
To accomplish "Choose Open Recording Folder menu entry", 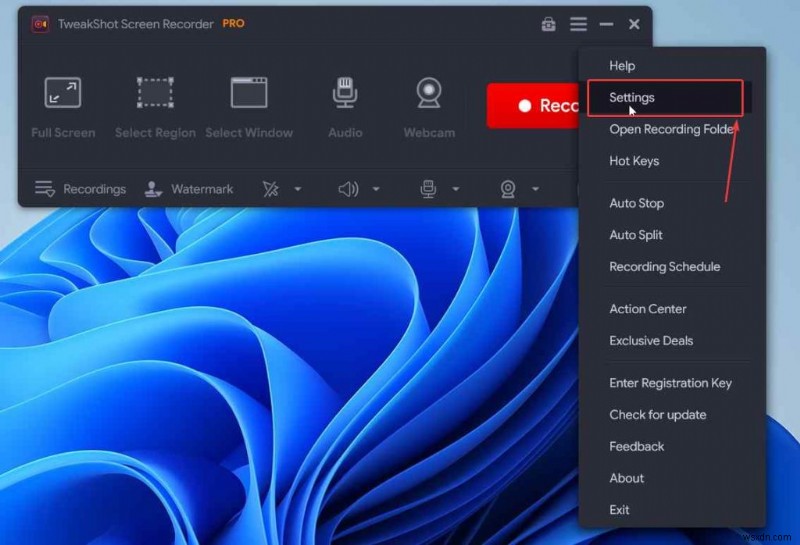I will click(672, 129).
